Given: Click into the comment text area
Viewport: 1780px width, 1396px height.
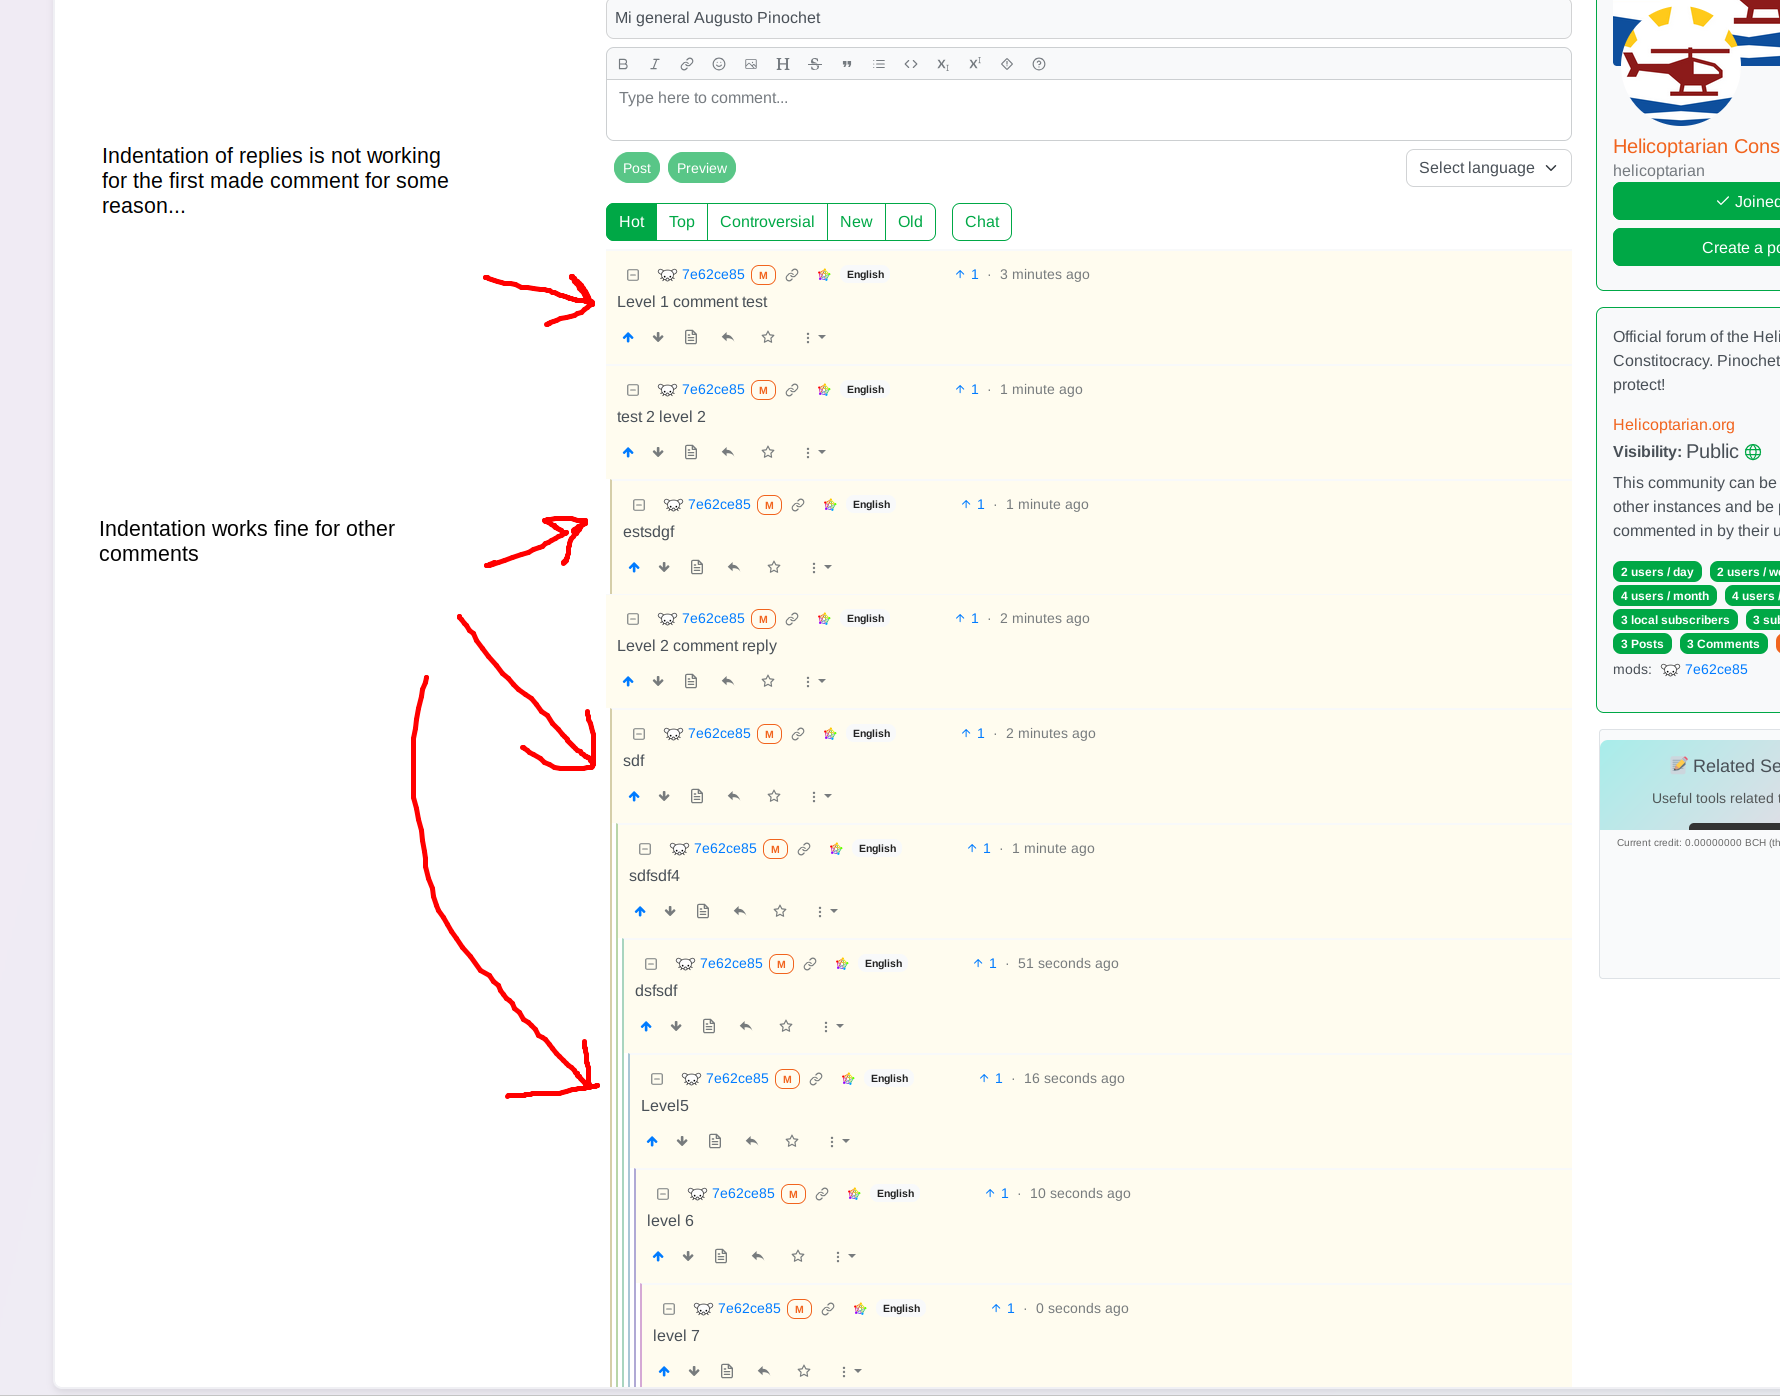Looking at the screenshot, I should pyautogui.click(x=1088, y=110).
